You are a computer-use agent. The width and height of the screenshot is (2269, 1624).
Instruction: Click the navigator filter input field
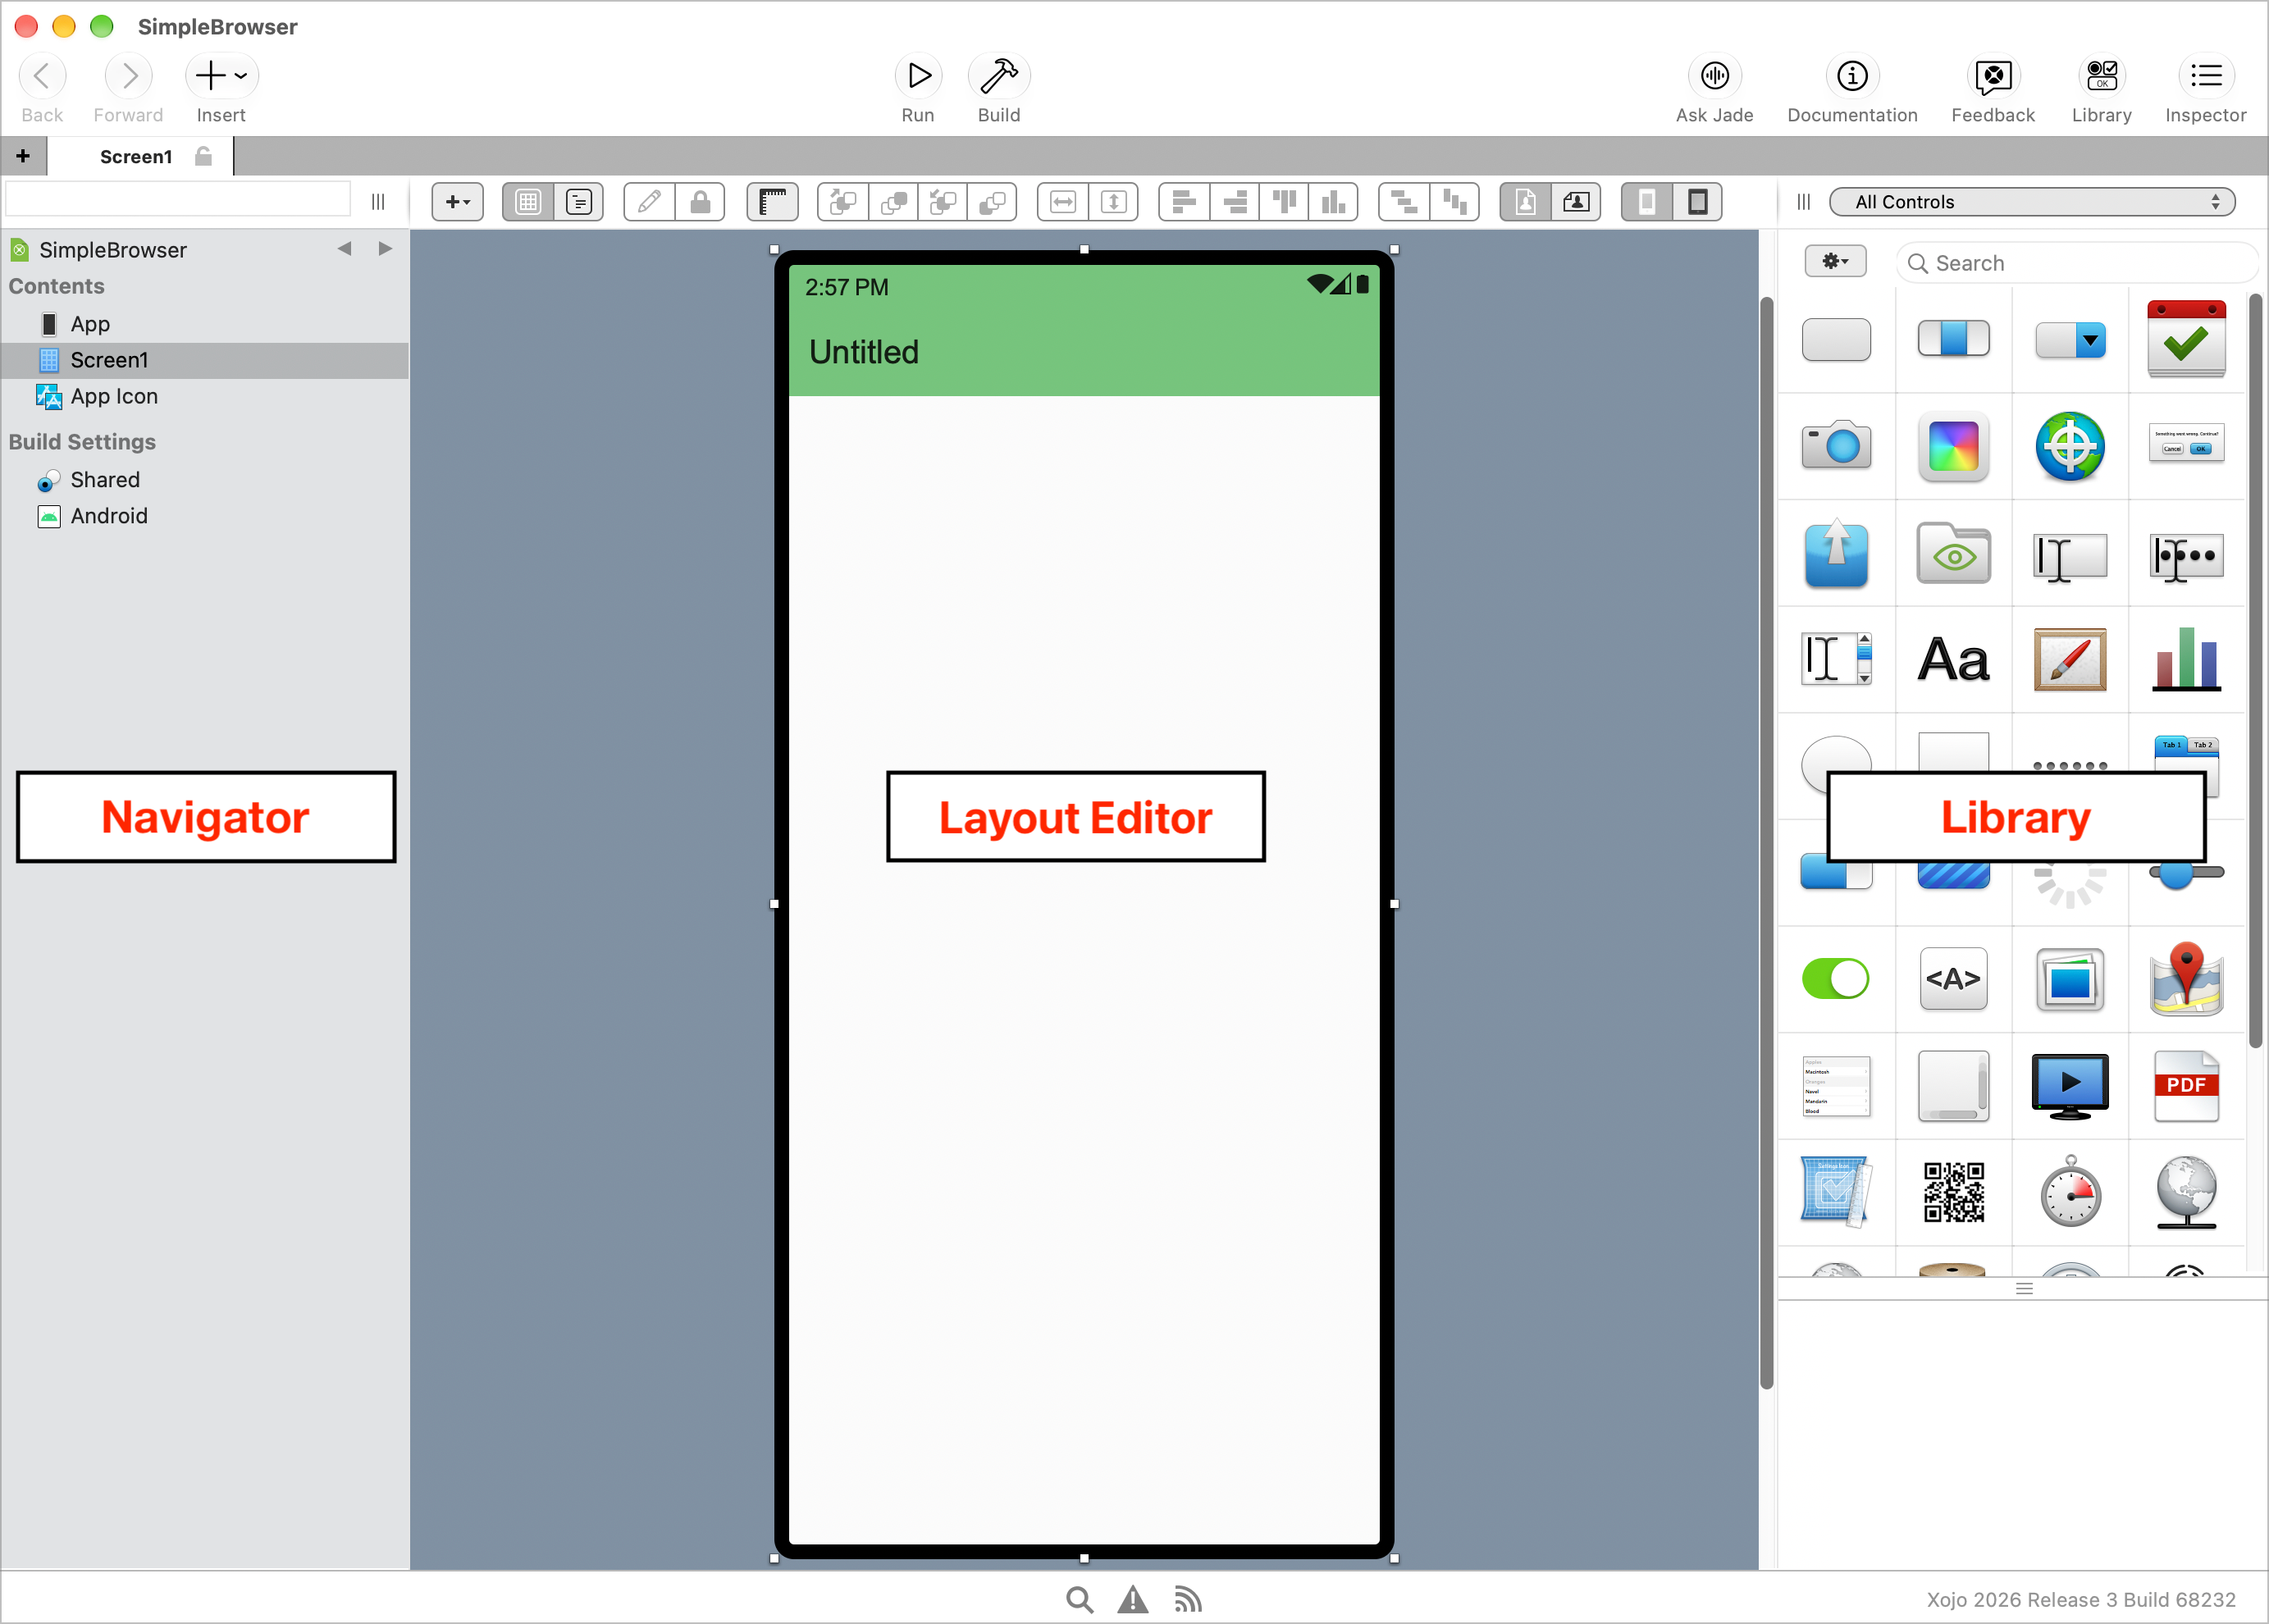point(178,200)
